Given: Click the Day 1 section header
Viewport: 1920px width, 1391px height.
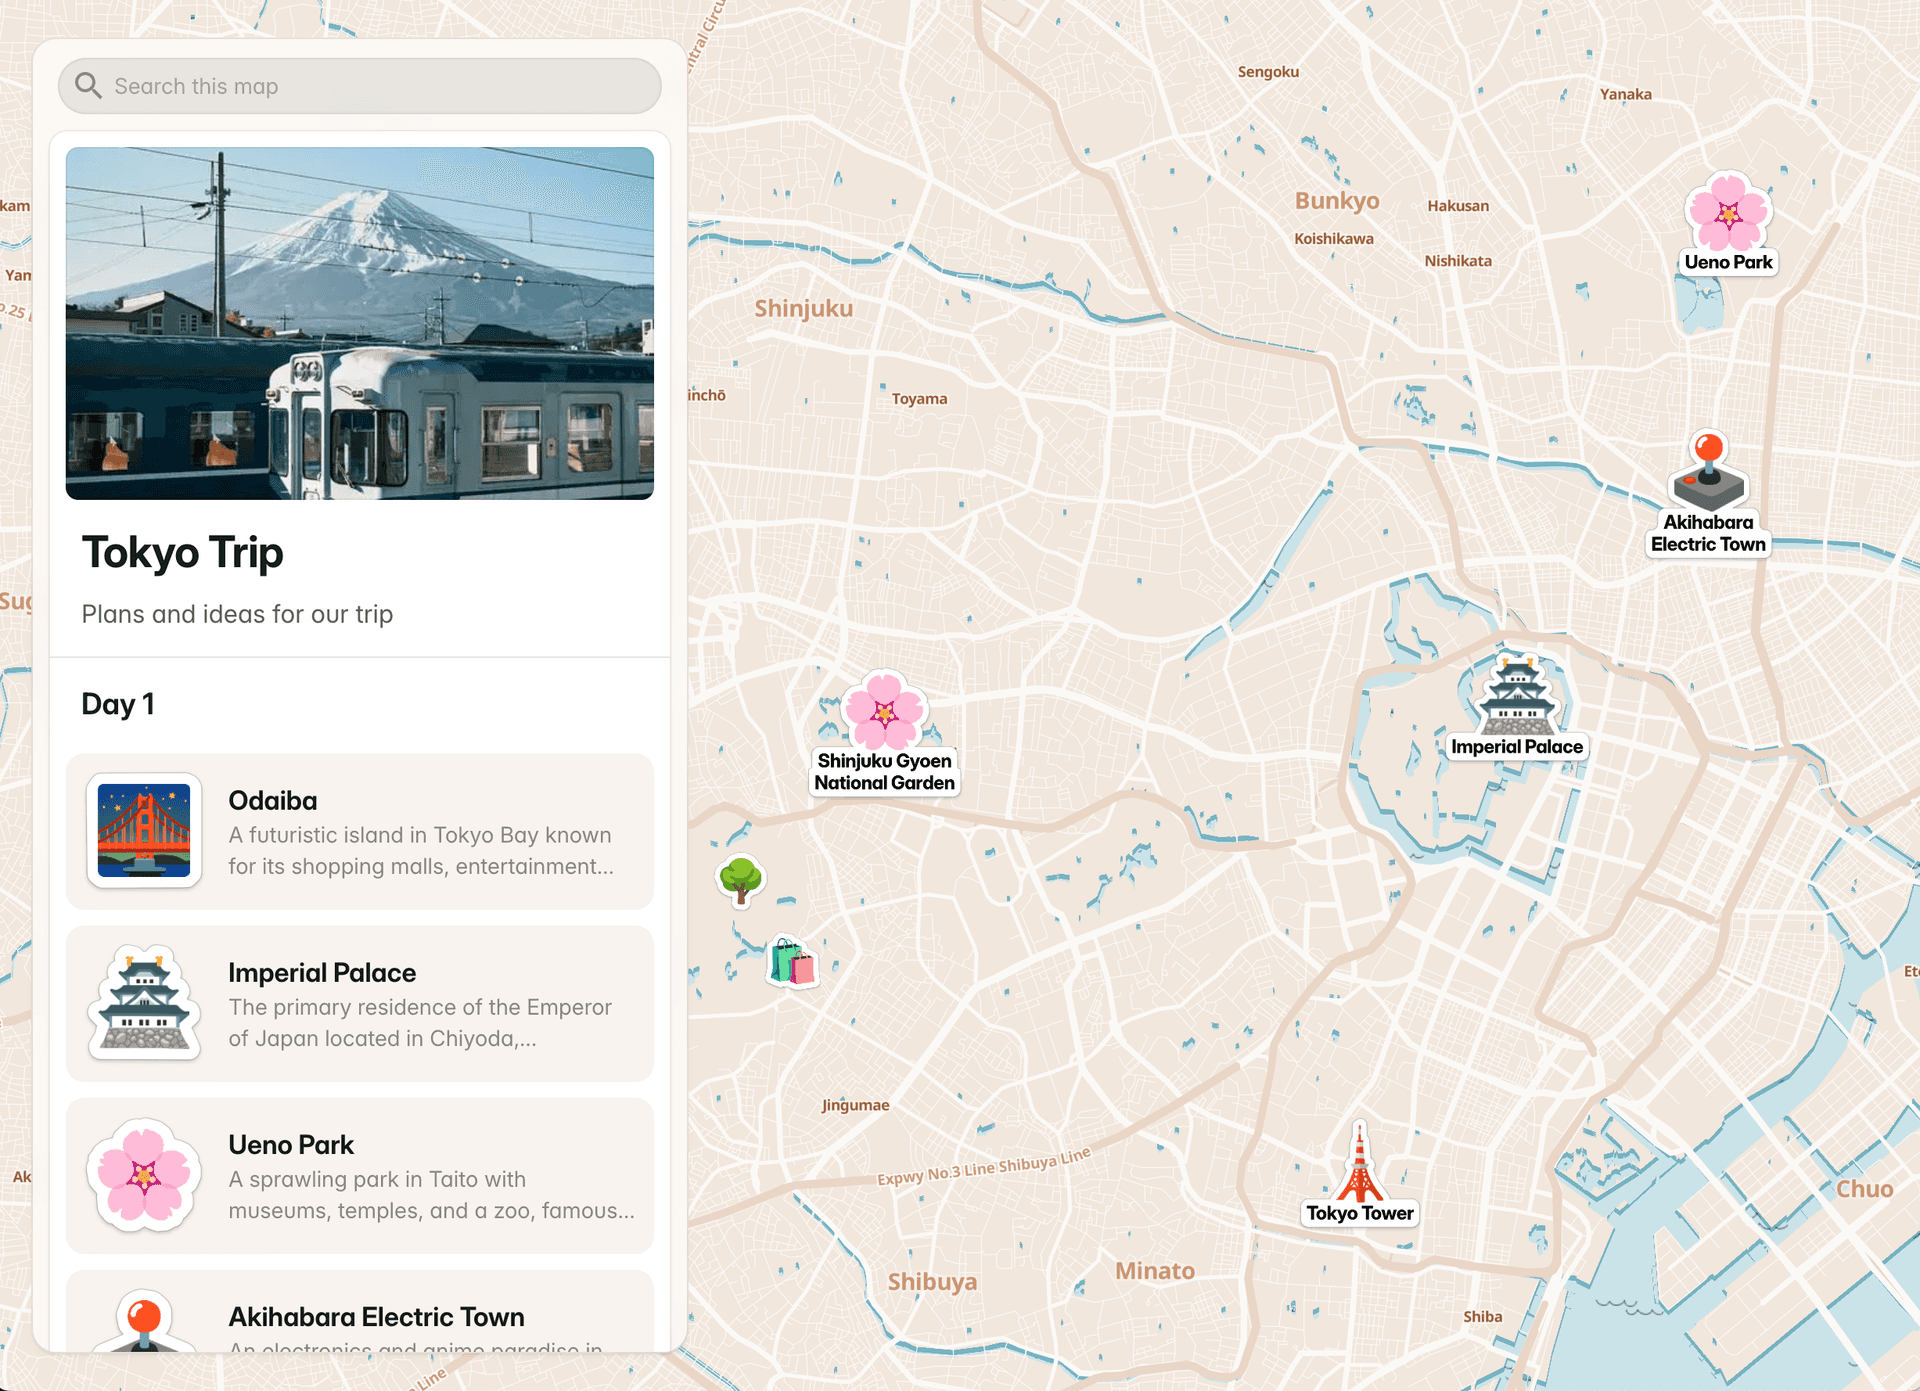Looking at the screenshot, I should coord(118,704).
